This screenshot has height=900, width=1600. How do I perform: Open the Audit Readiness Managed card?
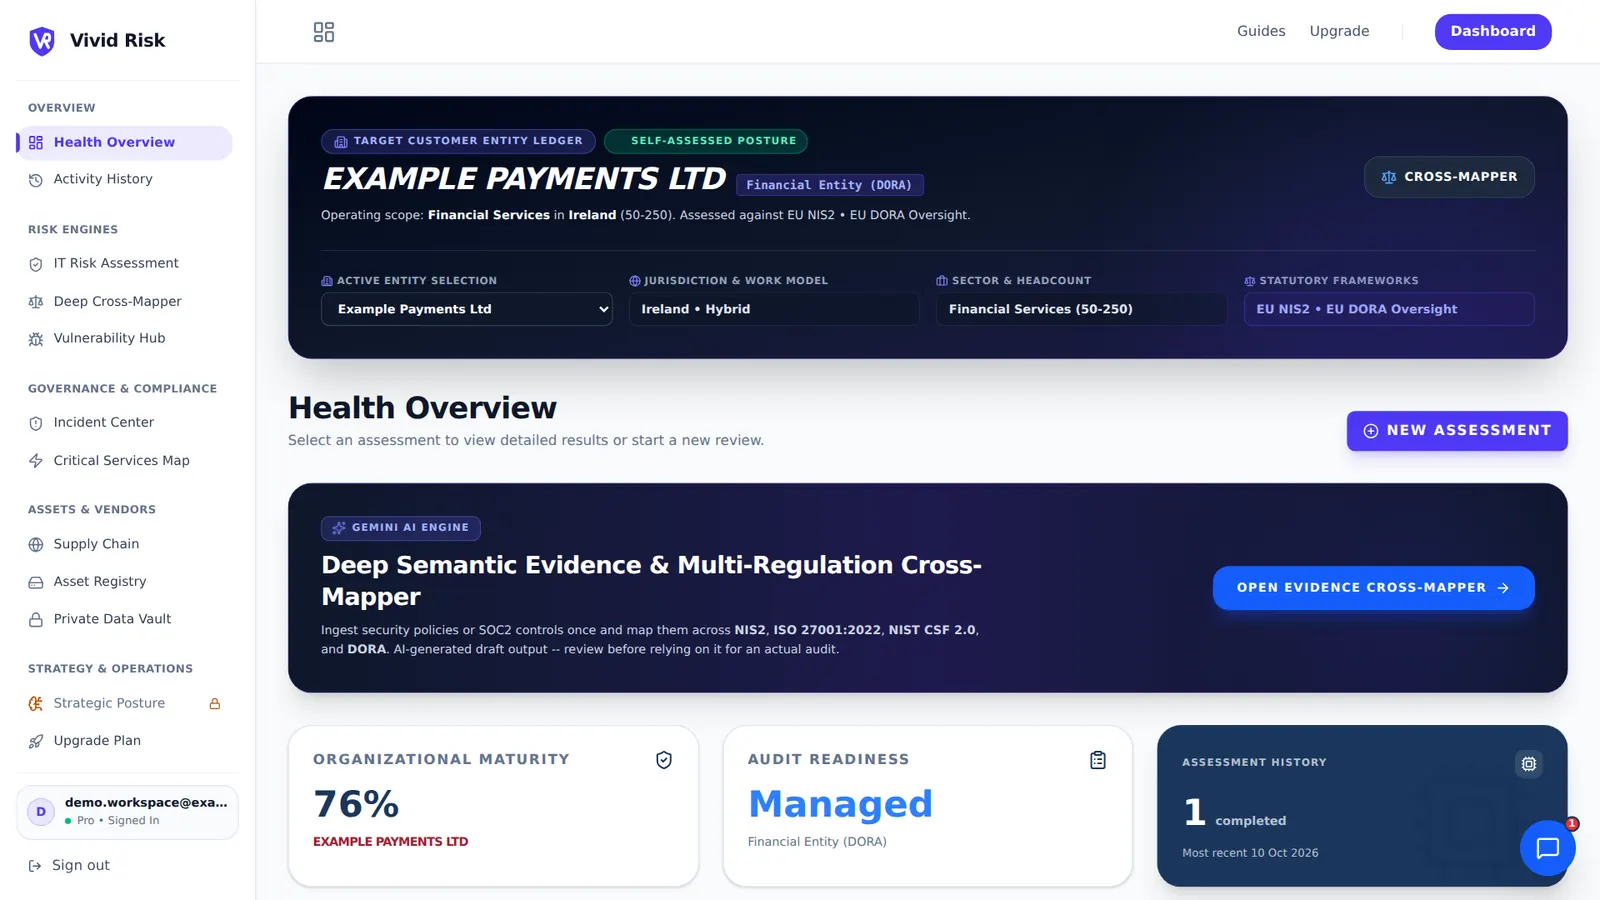928,806
